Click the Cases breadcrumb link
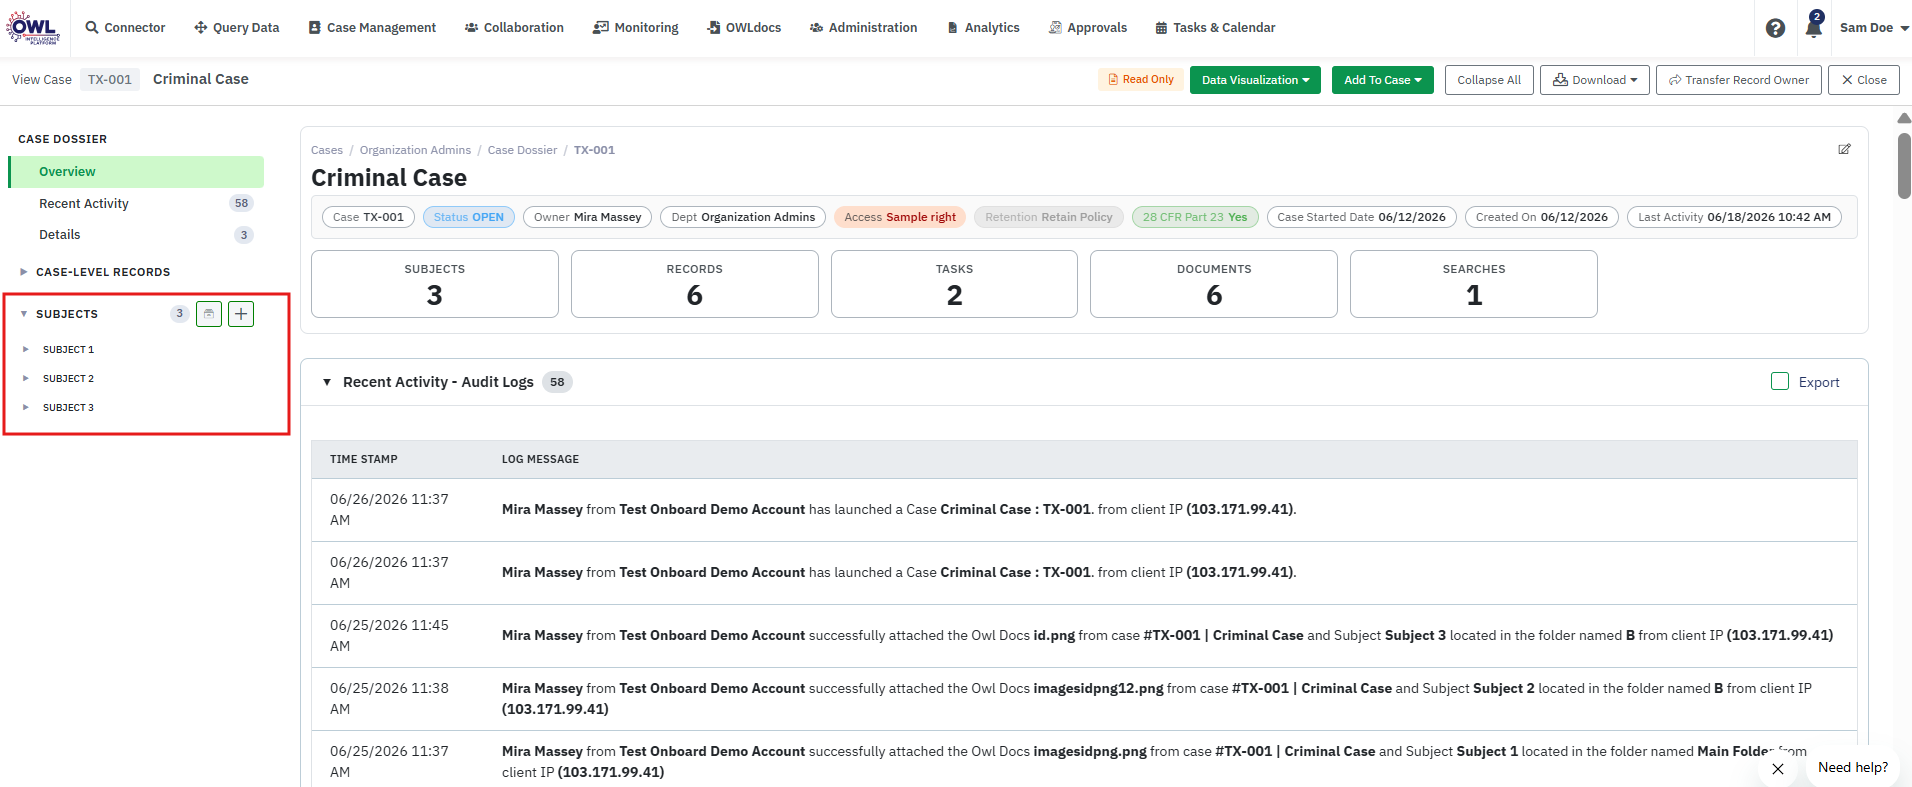This screenshot has width=1912, height=787. [x=327, y=150]
